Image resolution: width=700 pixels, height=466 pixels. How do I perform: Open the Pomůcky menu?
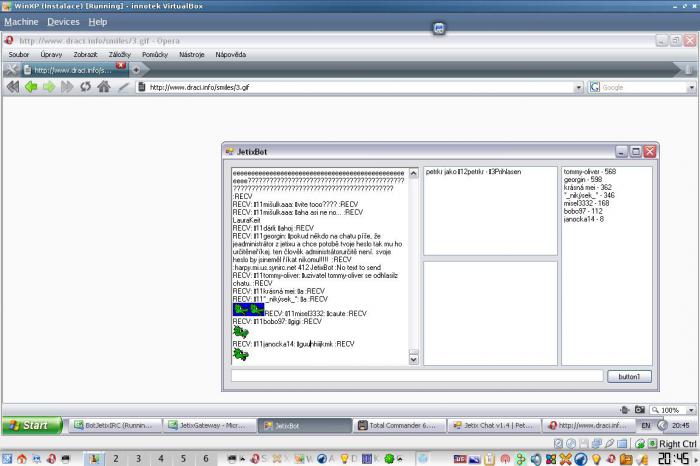(x=155, y=54)
